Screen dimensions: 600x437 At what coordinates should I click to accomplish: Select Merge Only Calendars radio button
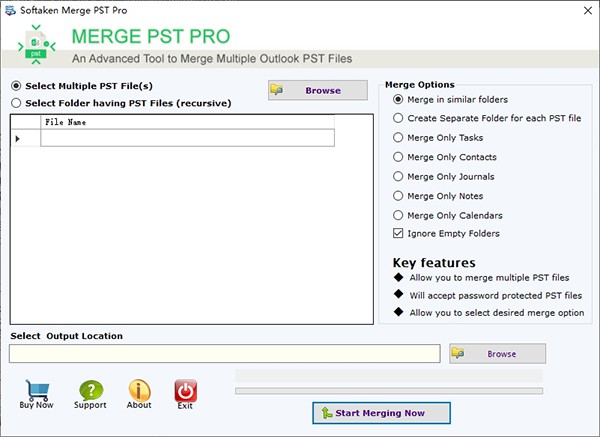tap(398, 215)
